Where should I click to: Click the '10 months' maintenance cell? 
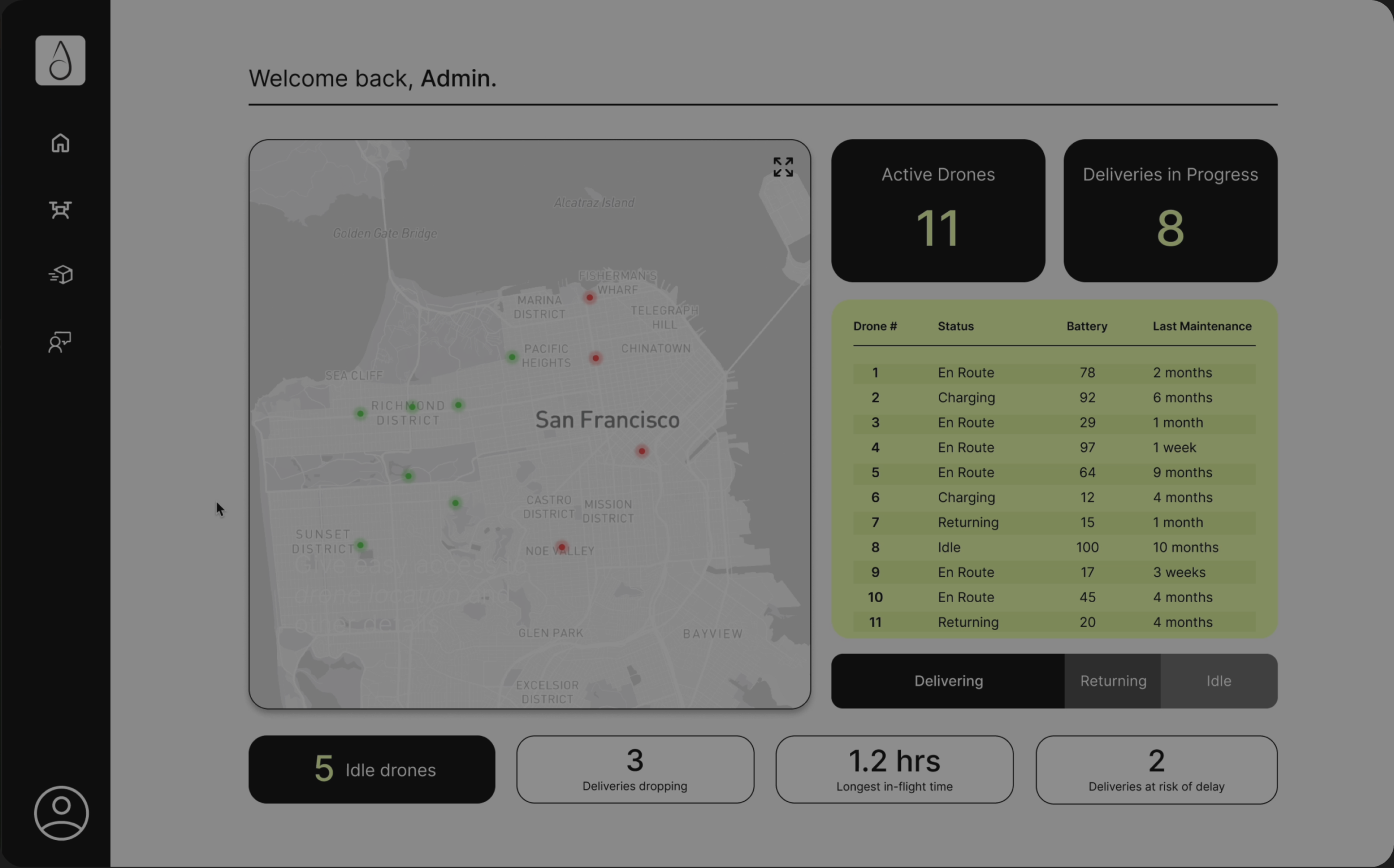pyautogui.click(x=1185, y=547)
